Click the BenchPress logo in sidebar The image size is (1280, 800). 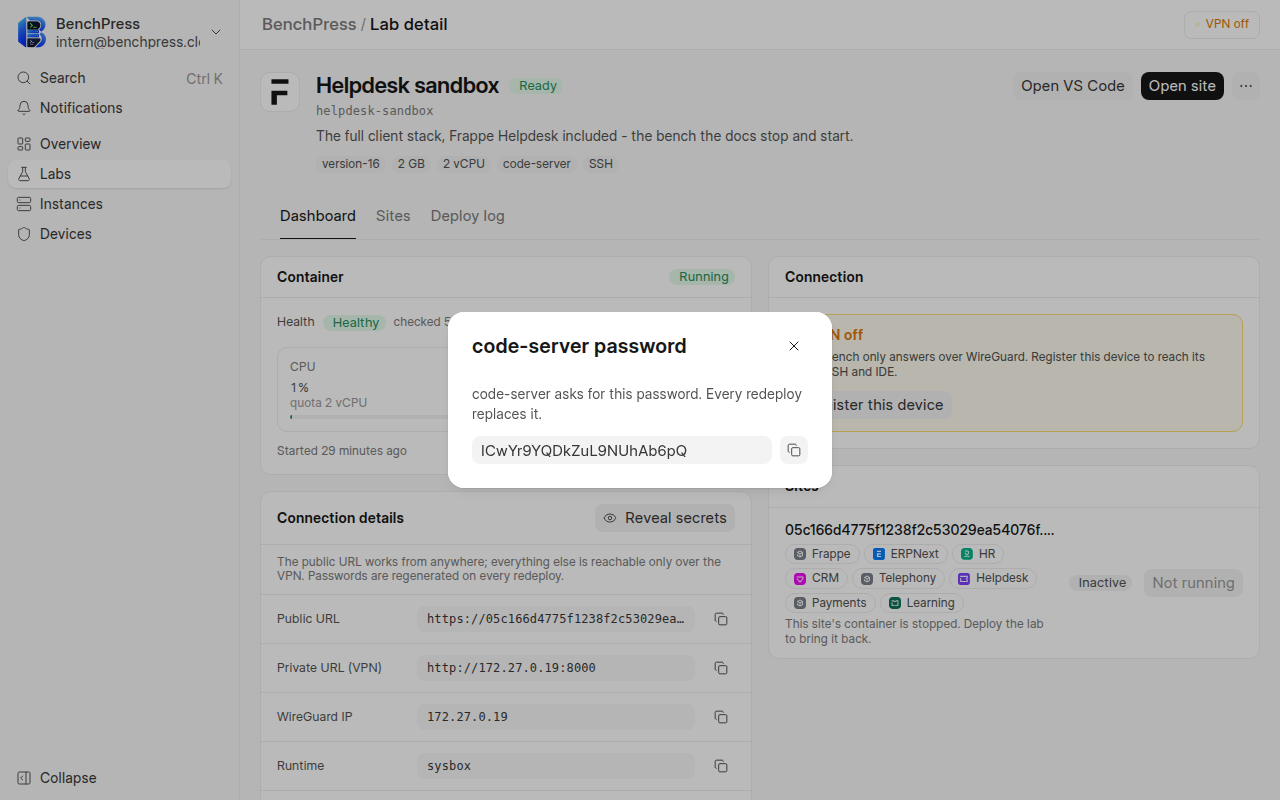coord(32,32)
